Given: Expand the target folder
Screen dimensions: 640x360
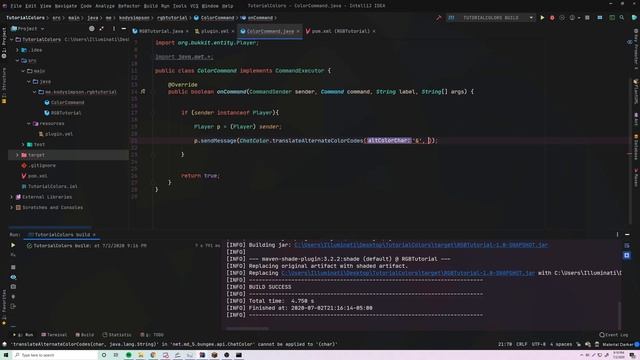Looking at the screenshot, I should pos(17,155).
